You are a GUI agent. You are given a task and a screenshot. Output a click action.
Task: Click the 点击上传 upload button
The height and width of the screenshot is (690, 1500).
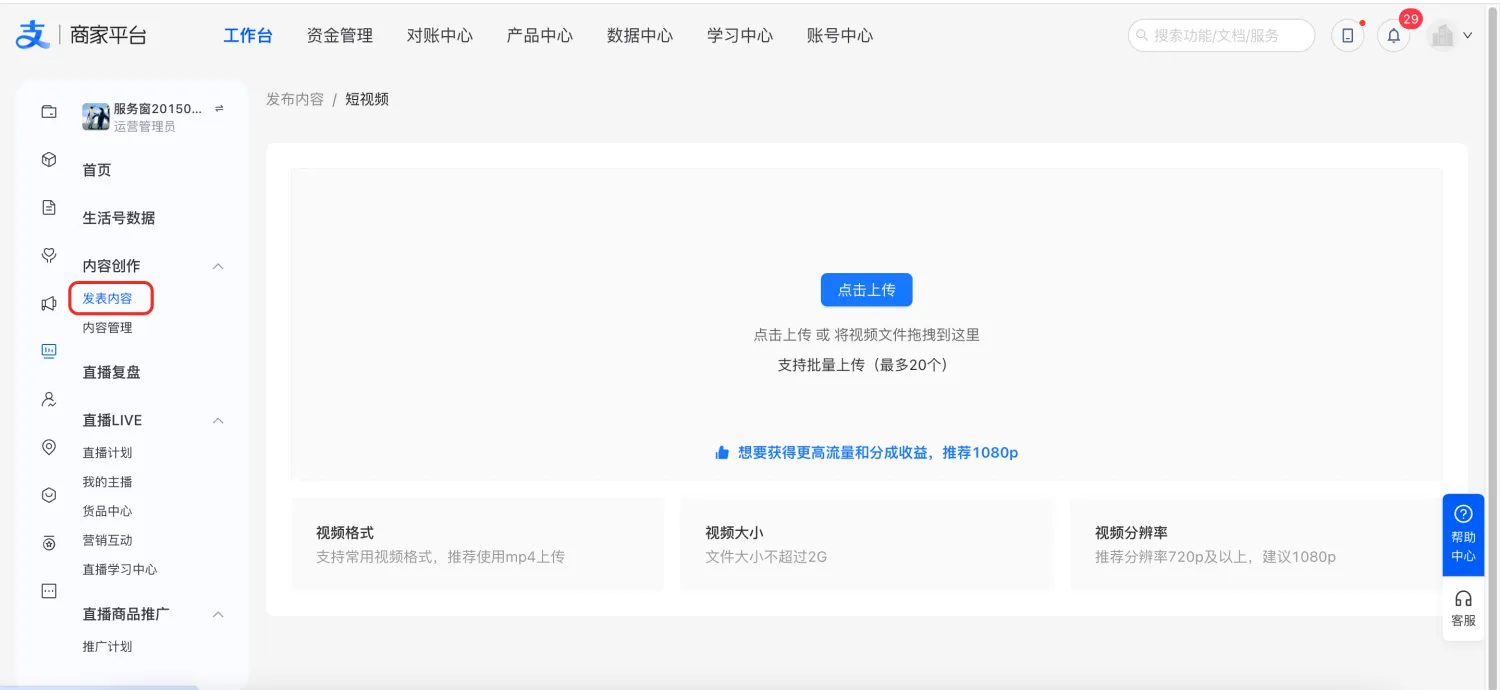[x=867, y=290]
